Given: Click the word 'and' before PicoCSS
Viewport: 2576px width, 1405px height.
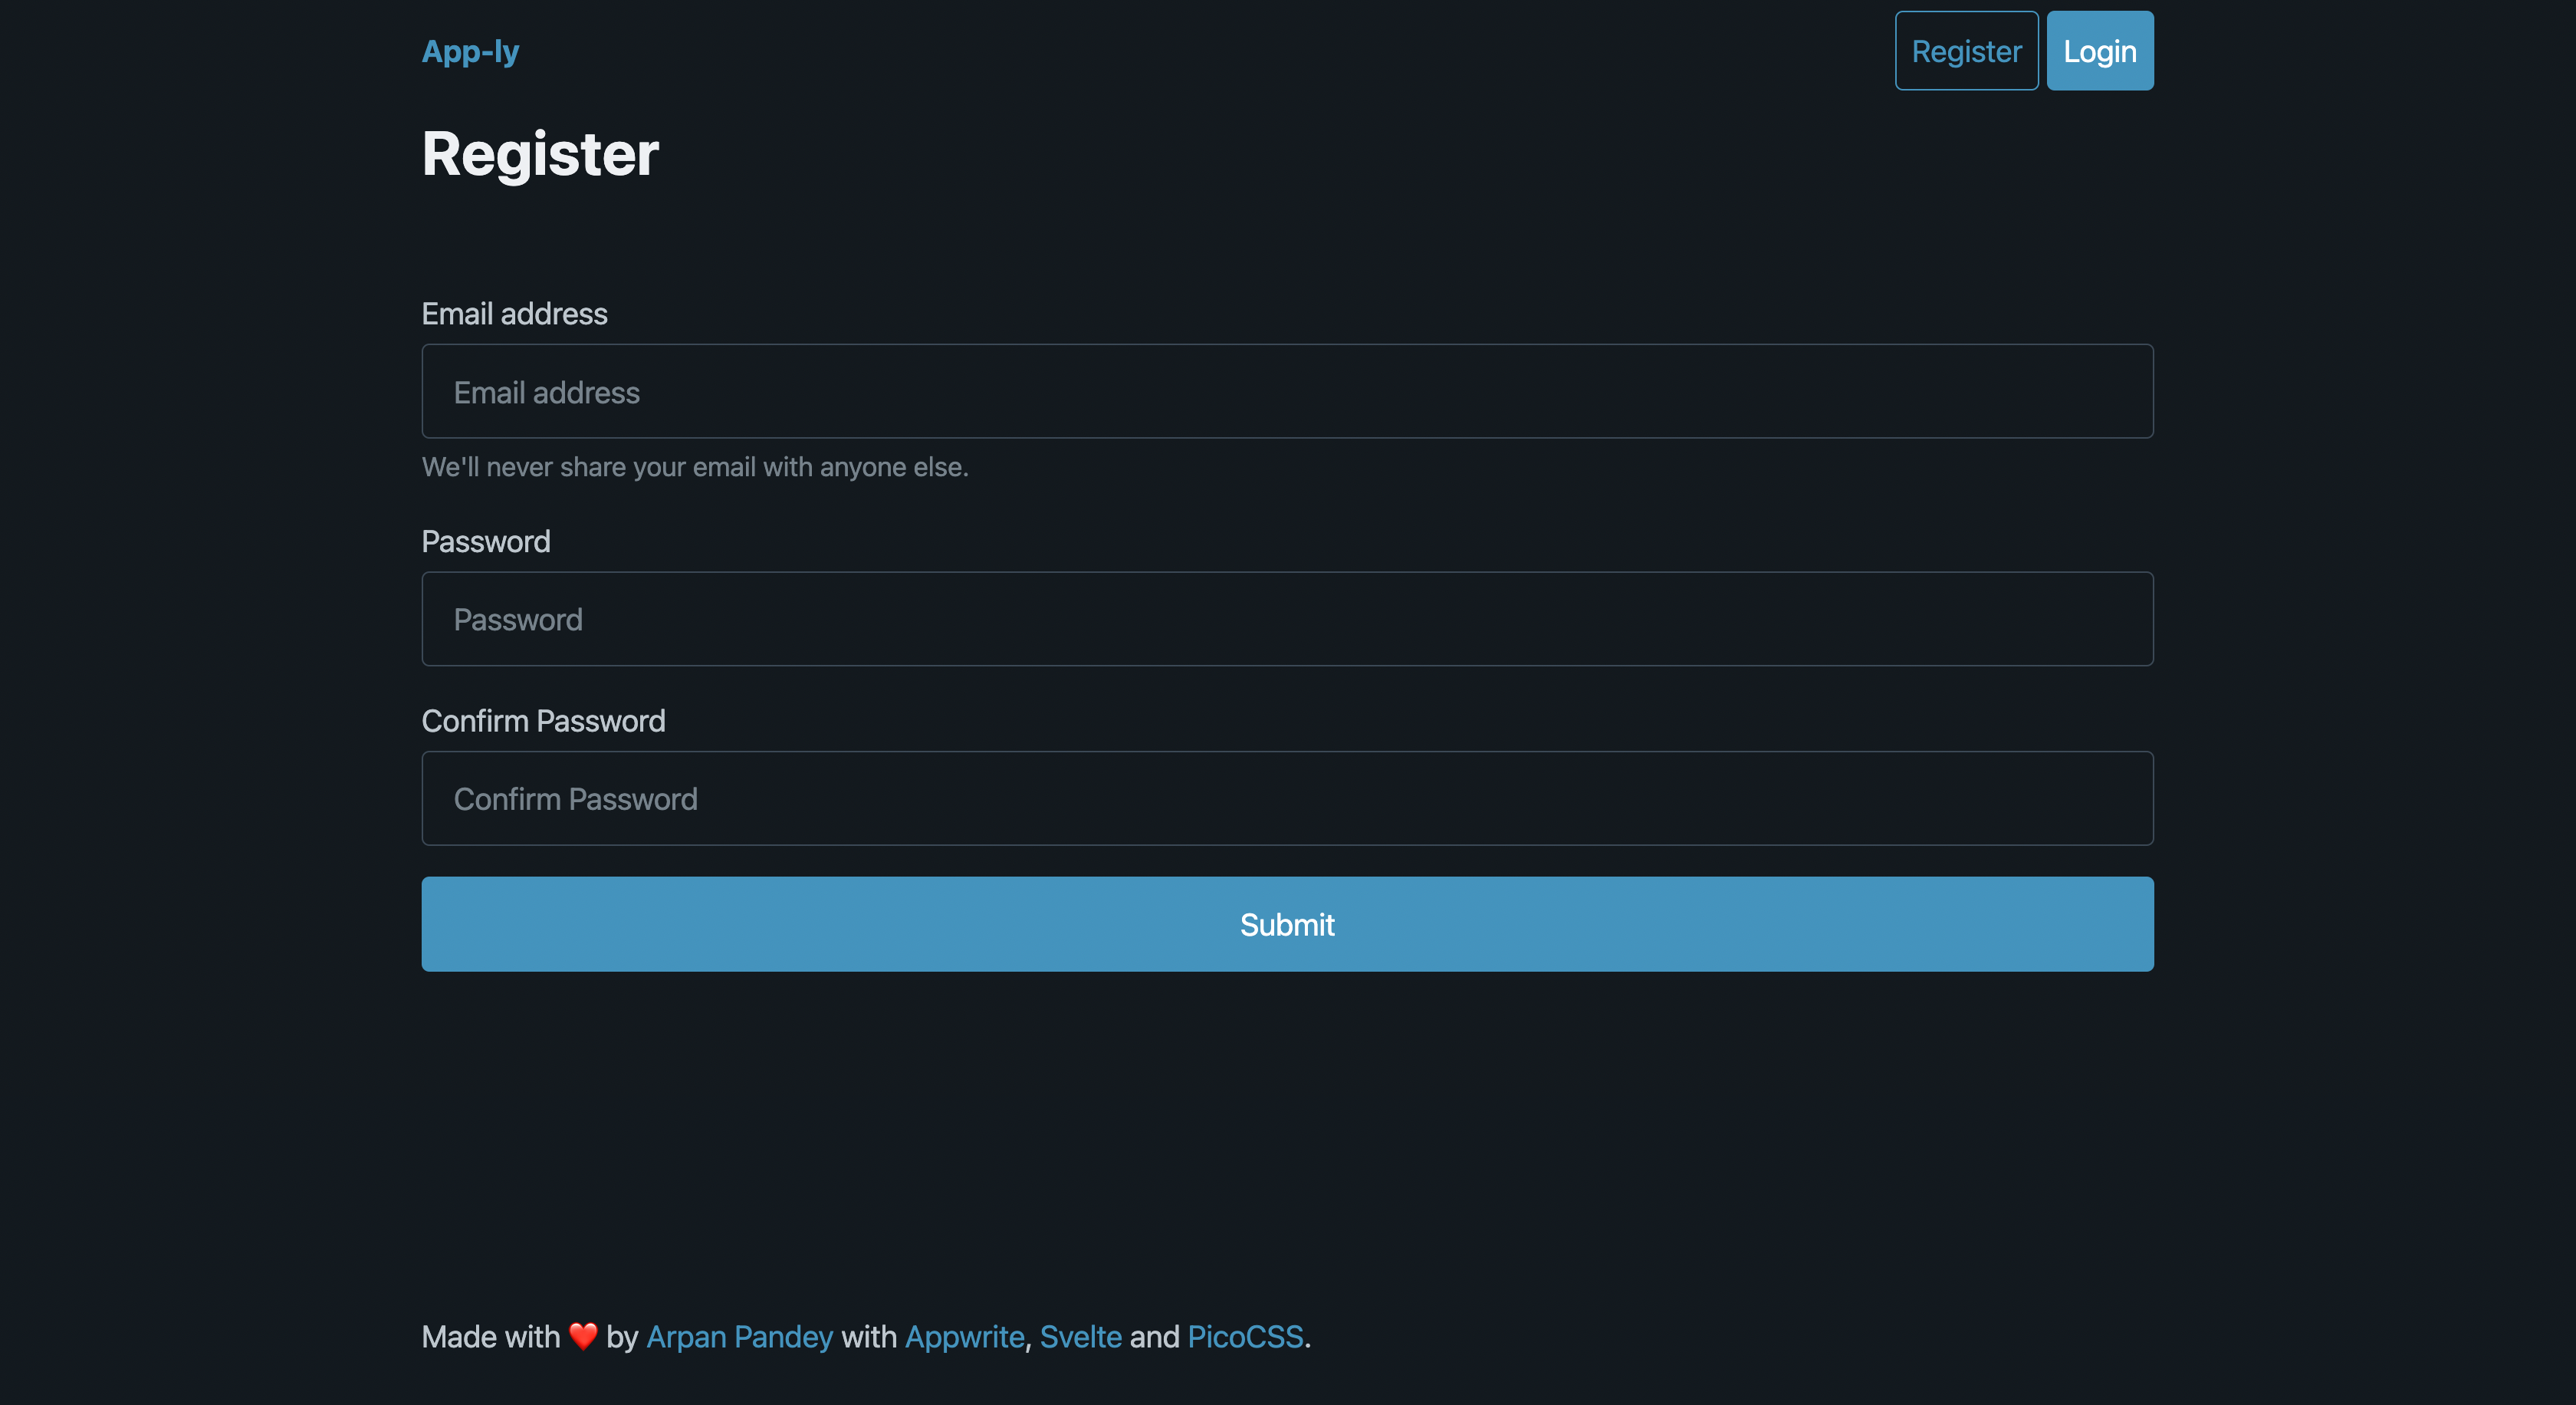Looking at the screenshot, I should [x=1154, y=1337].
